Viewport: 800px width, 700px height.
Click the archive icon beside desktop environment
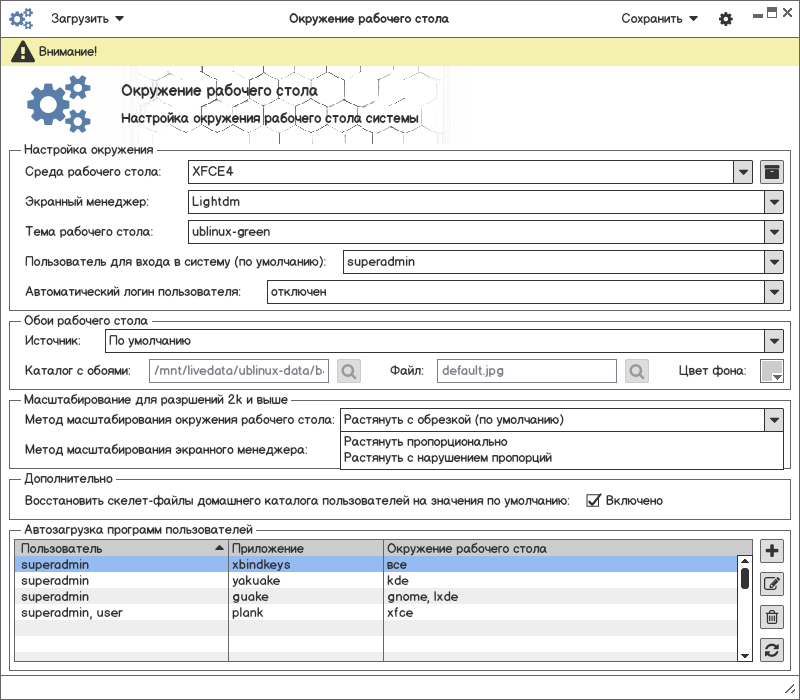(771, 172)
